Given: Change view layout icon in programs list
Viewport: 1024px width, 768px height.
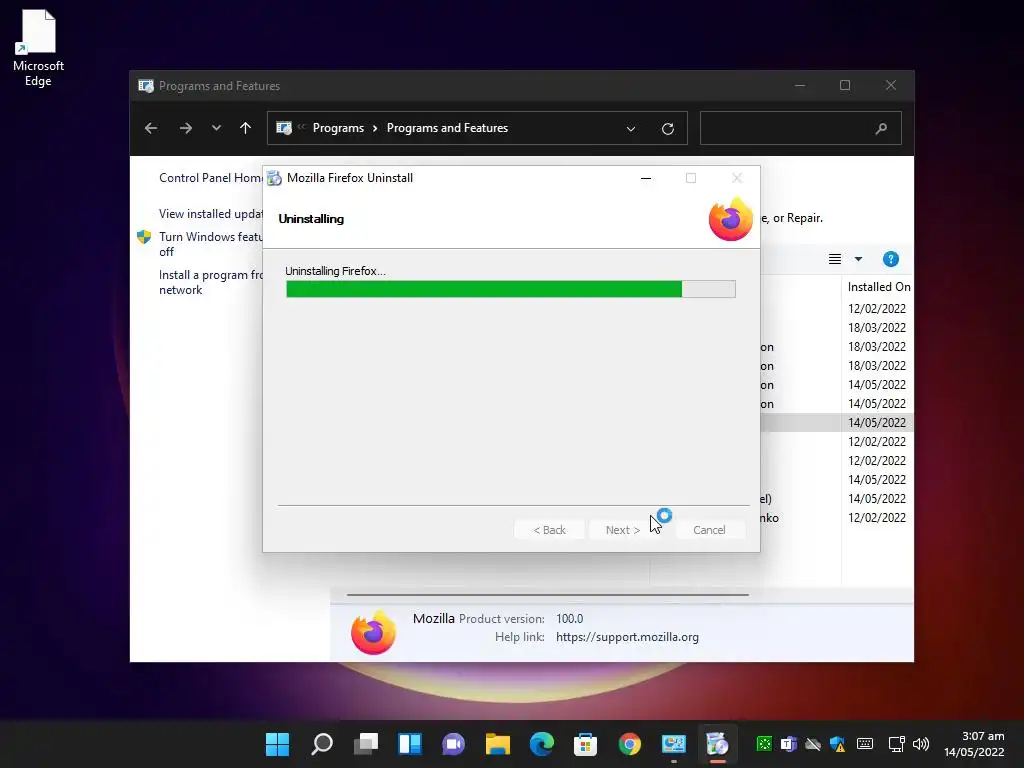Looking at the screenshot, I should point(835,259).
